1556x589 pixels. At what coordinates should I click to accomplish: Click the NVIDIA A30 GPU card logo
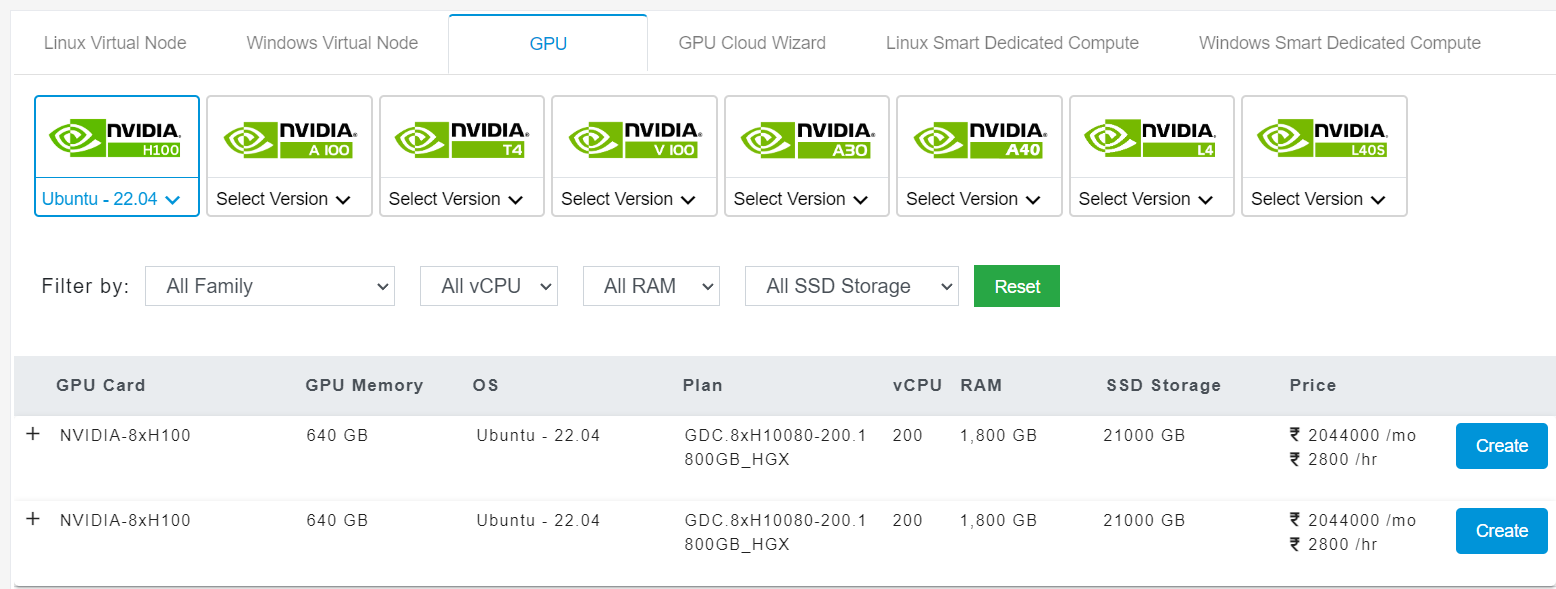(x=807, y=138)
